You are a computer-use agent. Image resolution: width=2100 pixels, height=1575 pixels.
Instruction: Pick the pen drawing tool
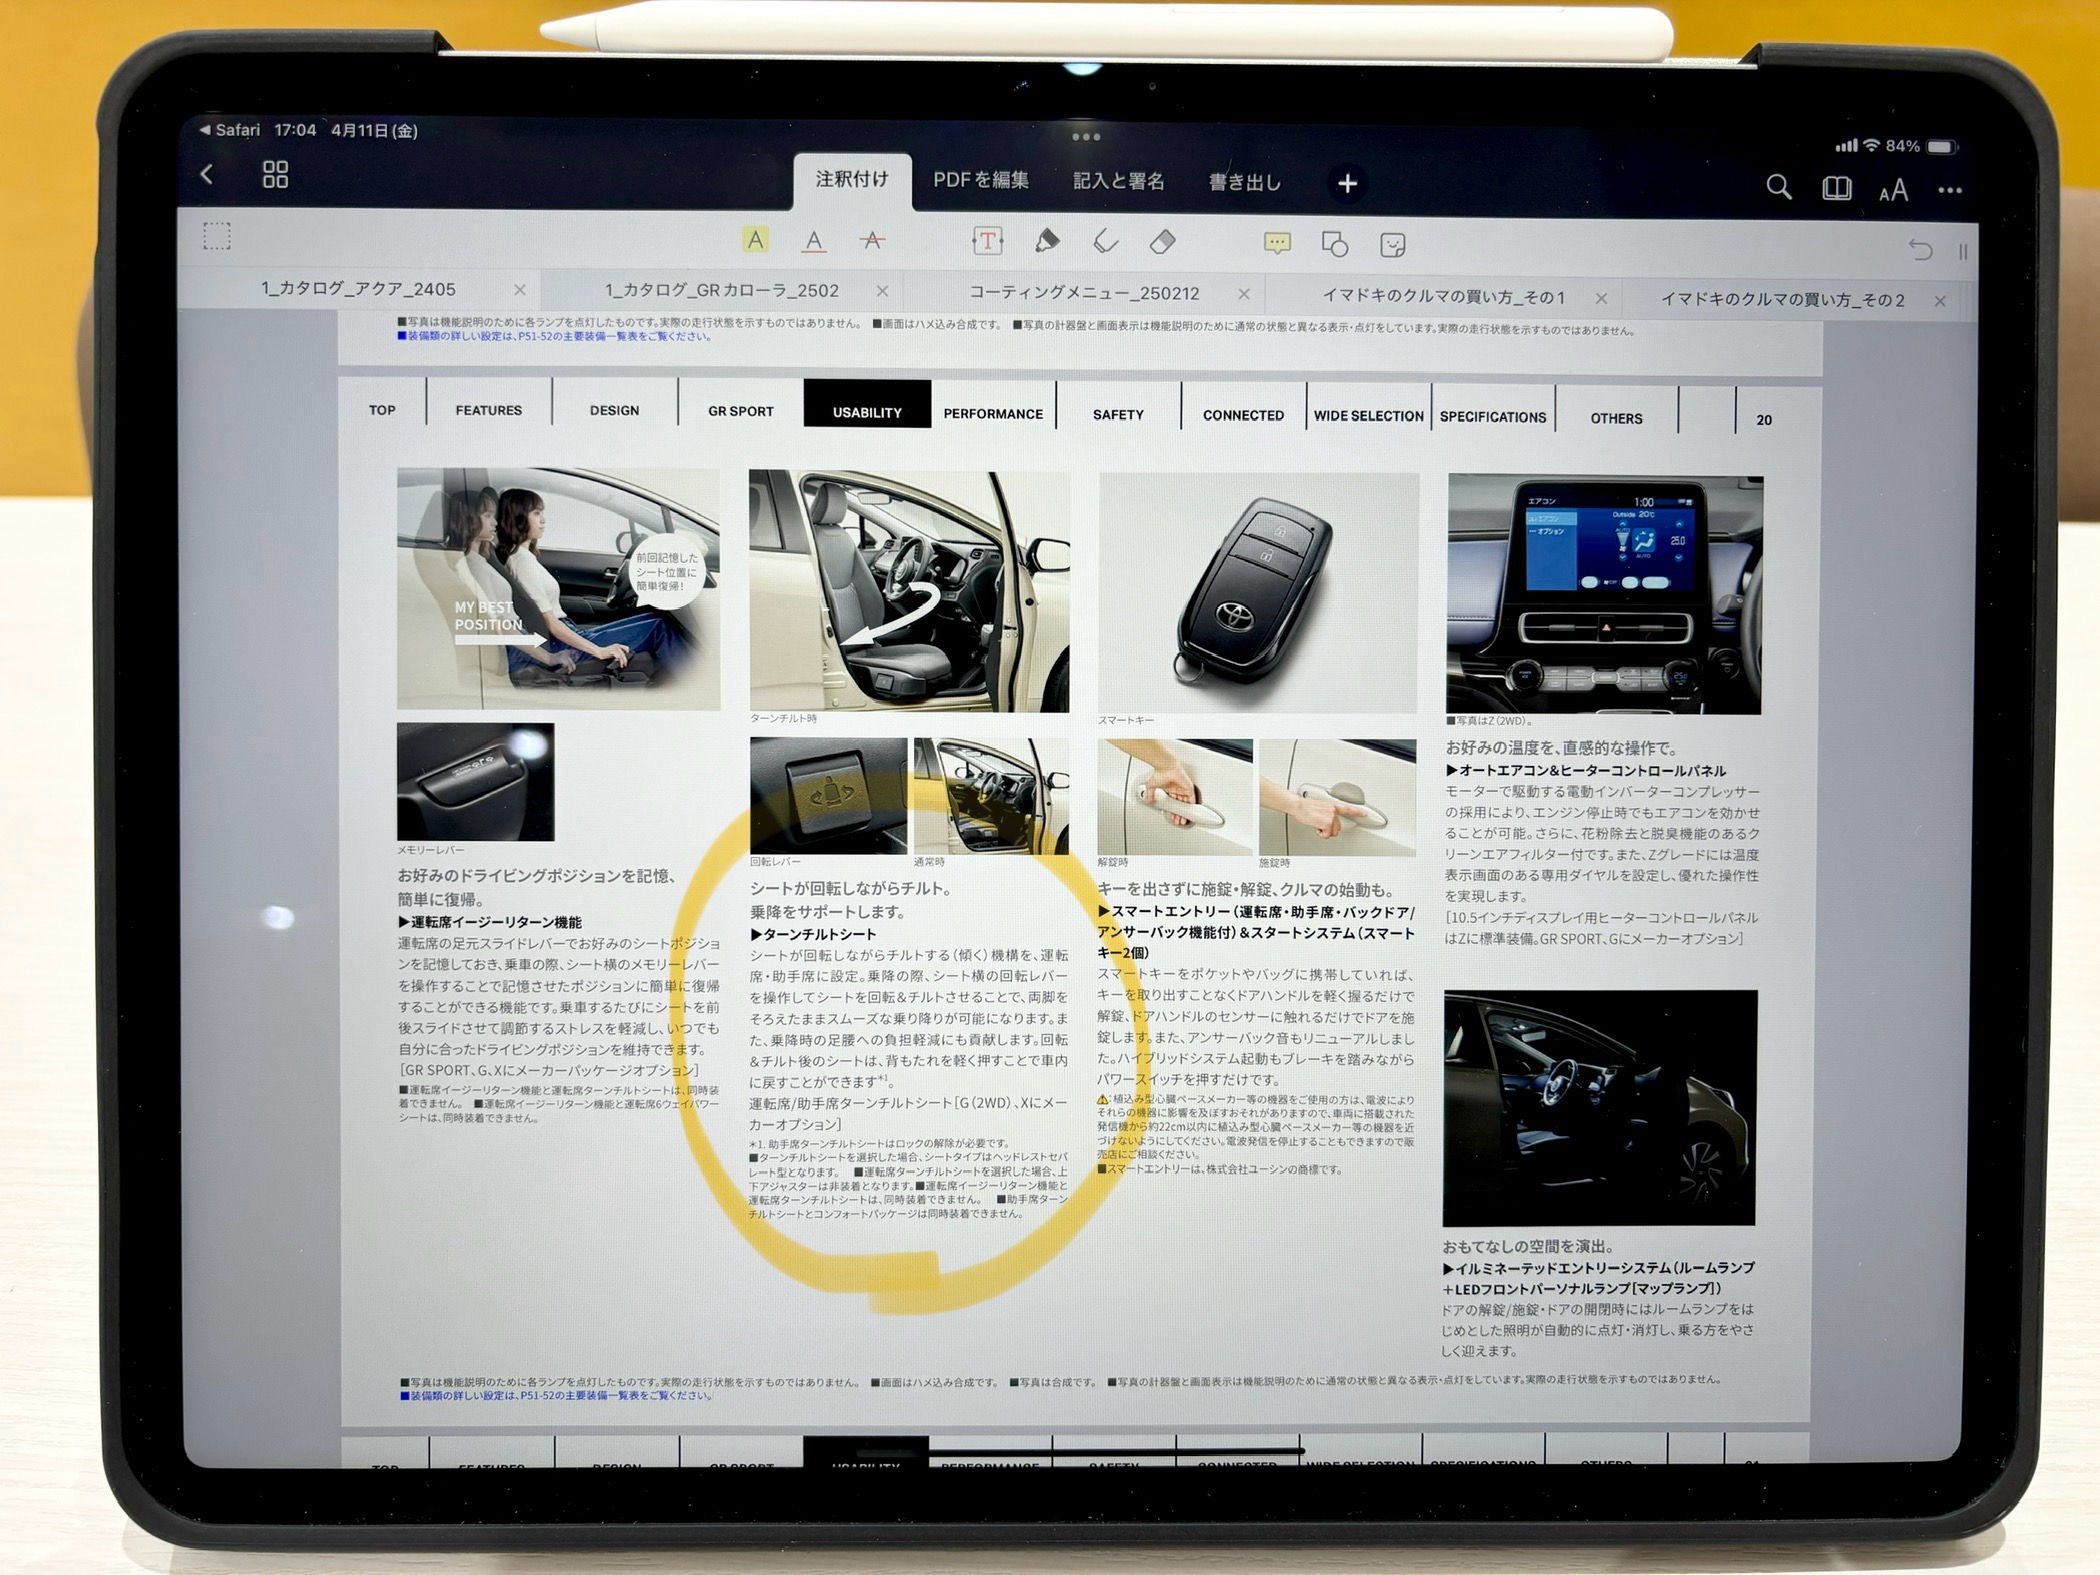[1046, 241]
